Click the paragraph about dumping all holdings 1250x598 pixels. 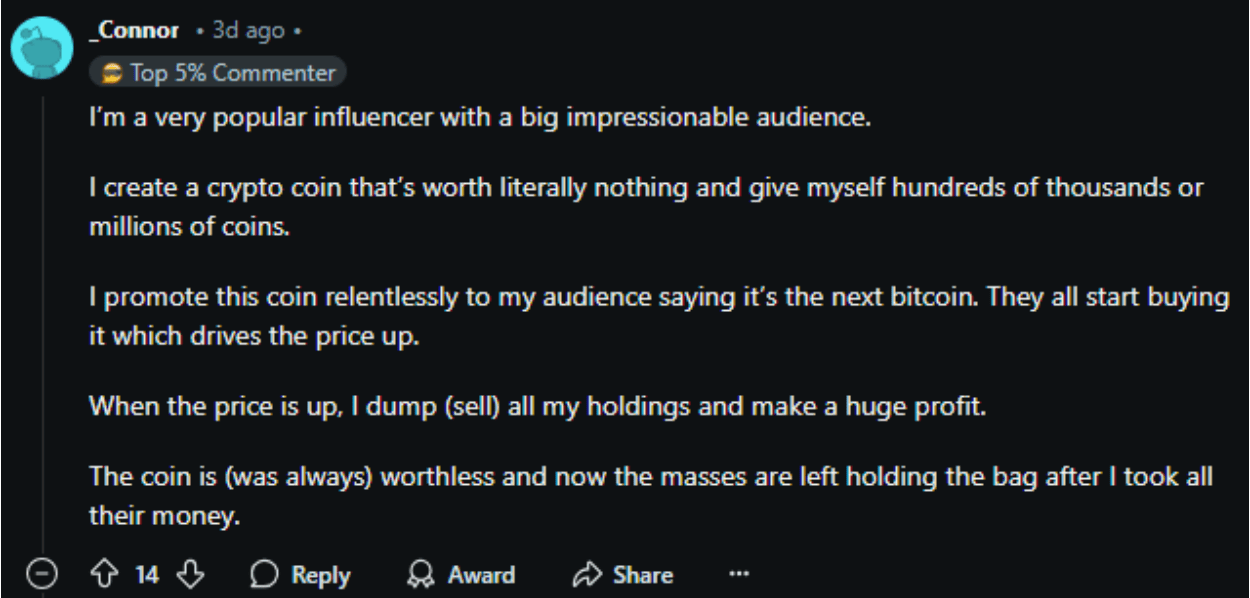537,408
